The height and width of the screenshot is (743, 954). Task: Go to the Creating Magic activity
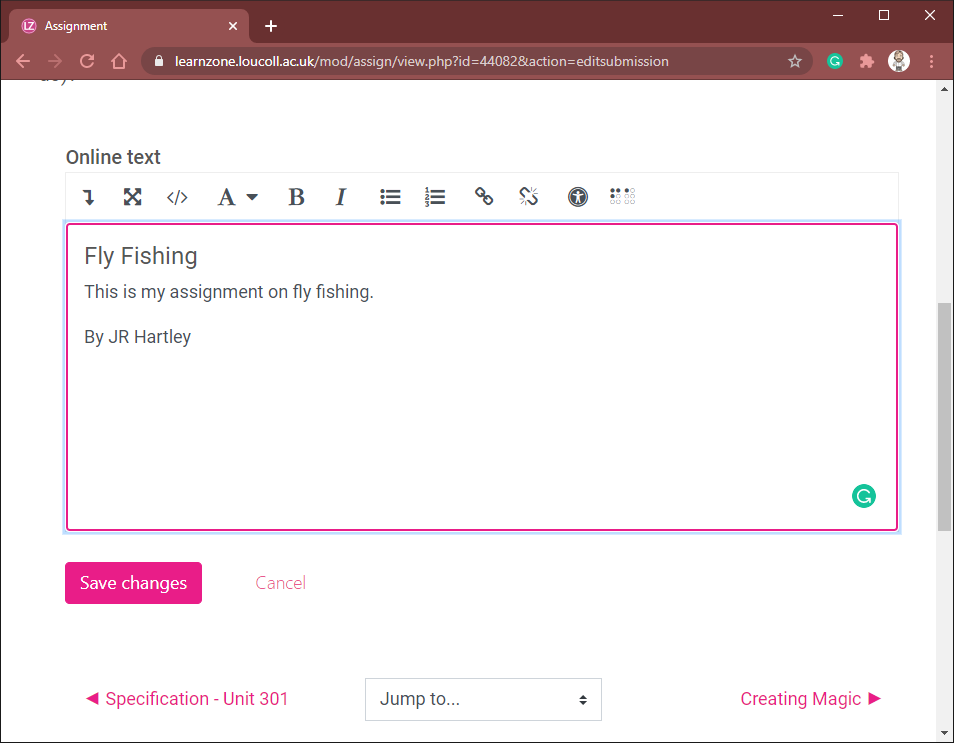(810, 699)
